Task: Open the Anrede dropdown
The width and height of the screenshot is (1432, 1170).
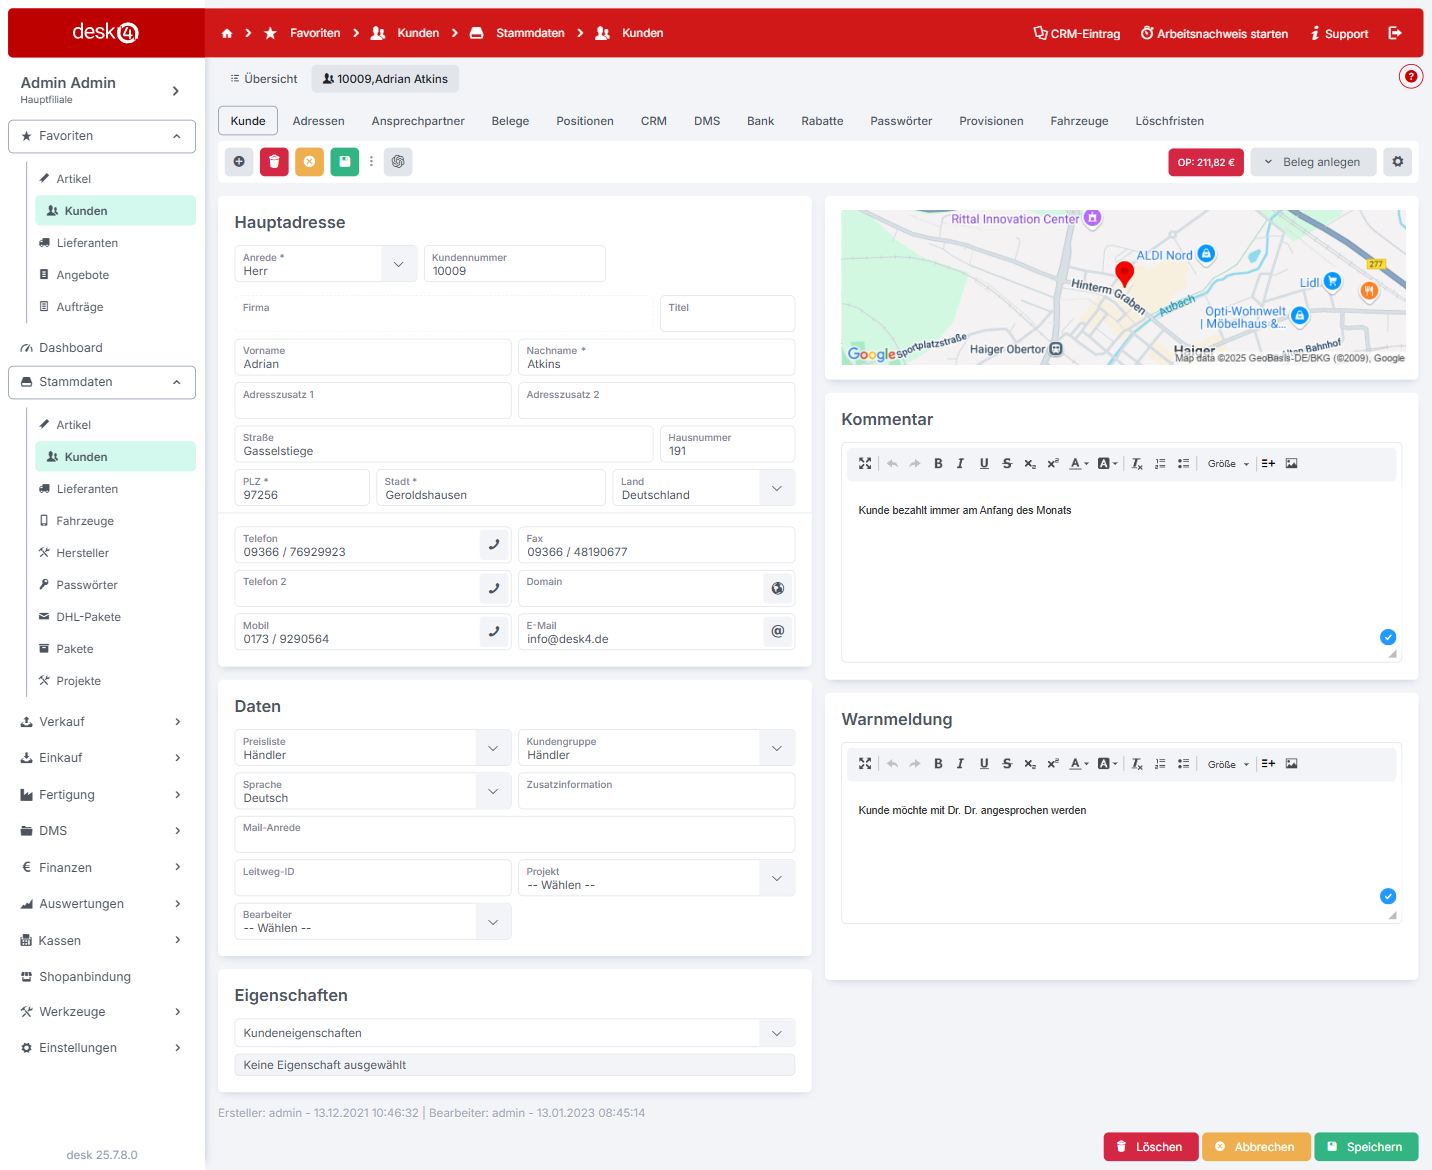Action: 398,264
